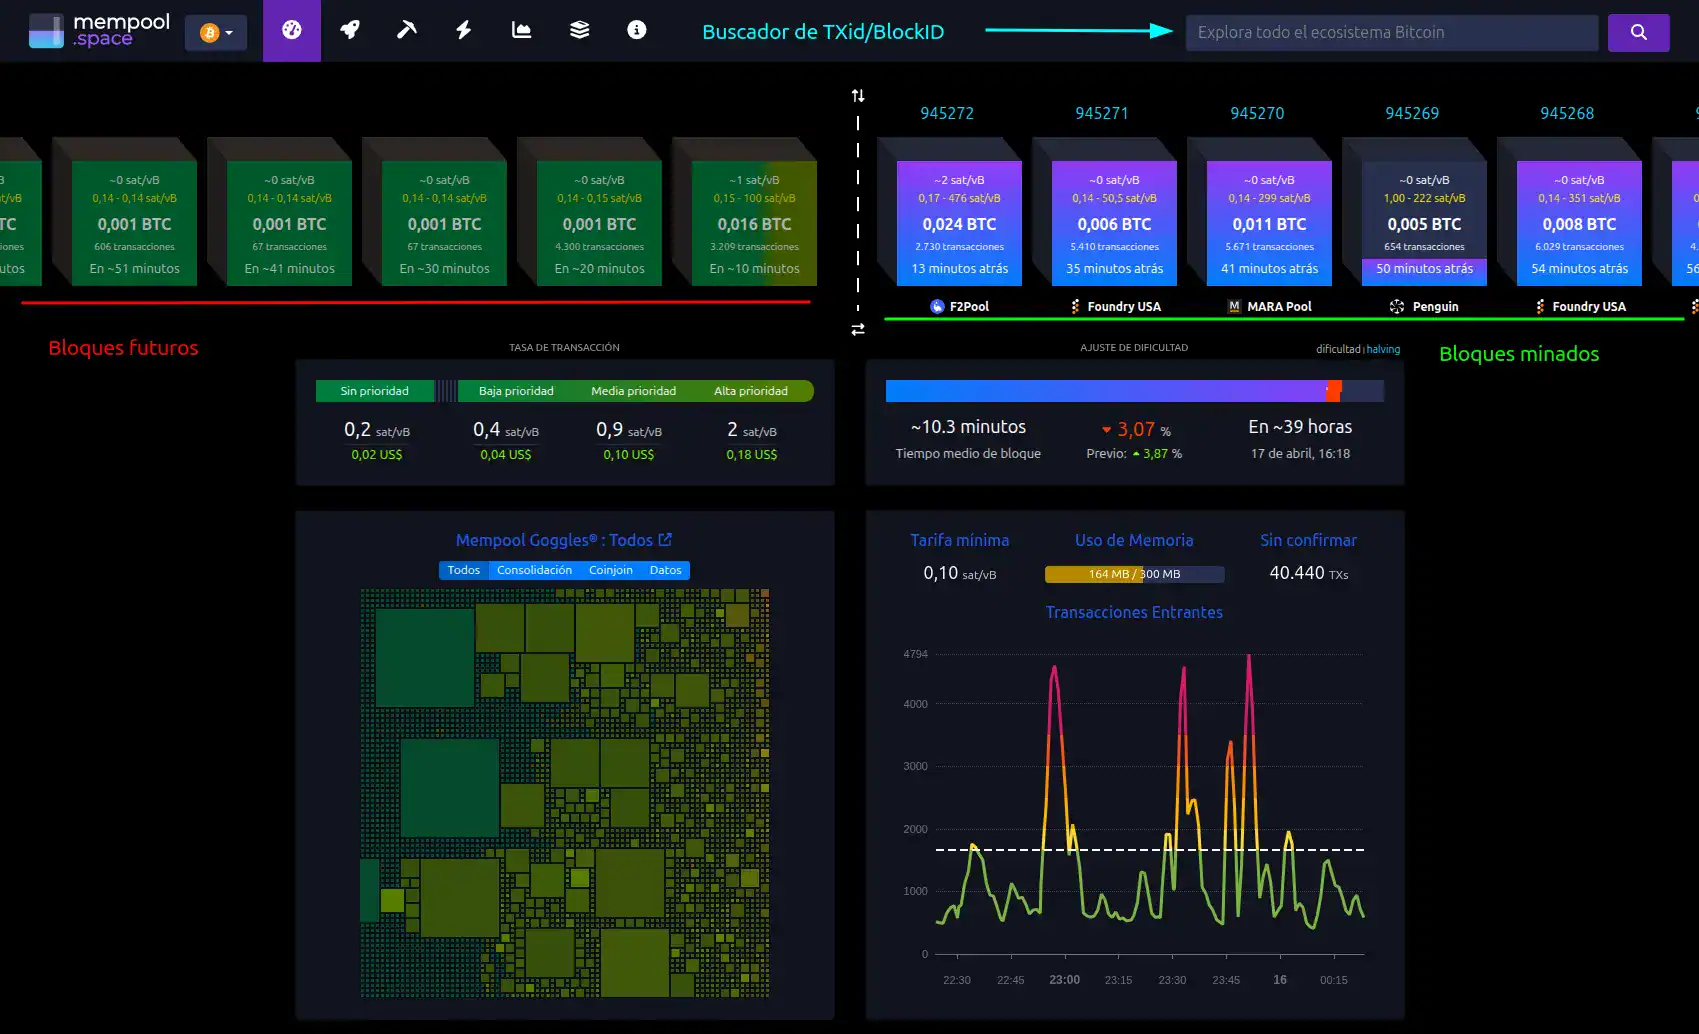Select the Coinjoin goggles filter
Viewport: 1699px width, 1034px height.
(x=610, y=570)
